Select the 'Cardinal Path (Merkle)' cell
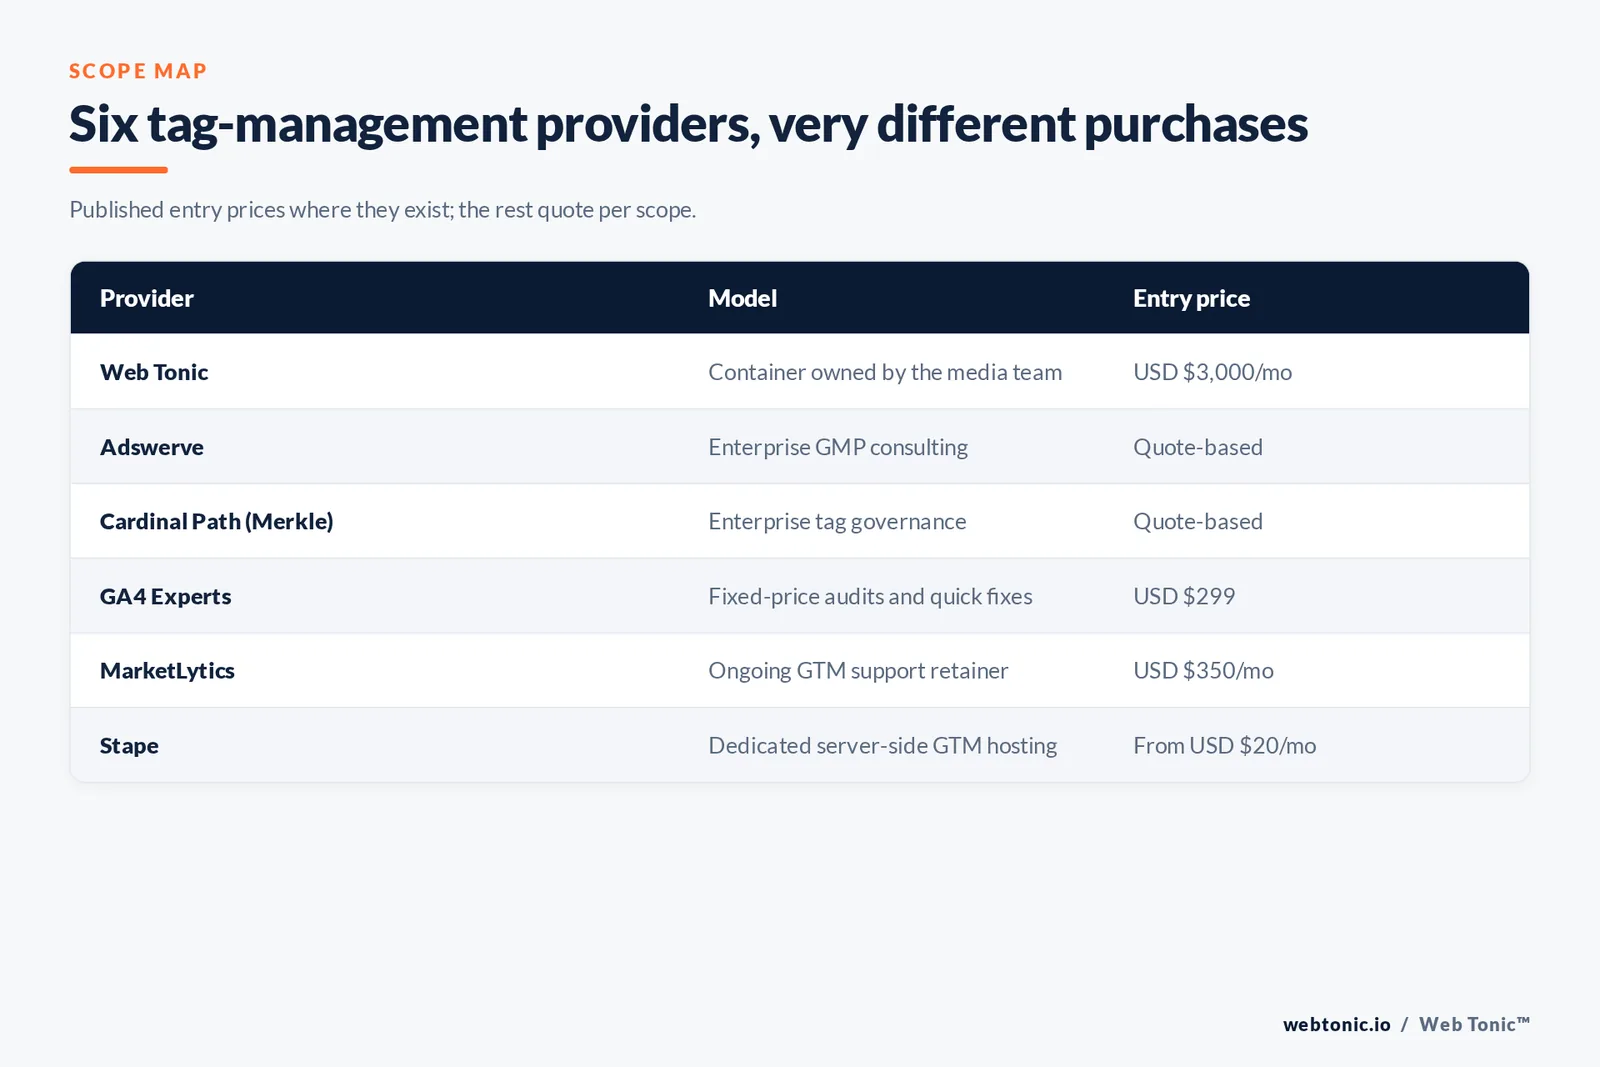The width and height of the screenshot is (1600, 1067). pos(217,521)
